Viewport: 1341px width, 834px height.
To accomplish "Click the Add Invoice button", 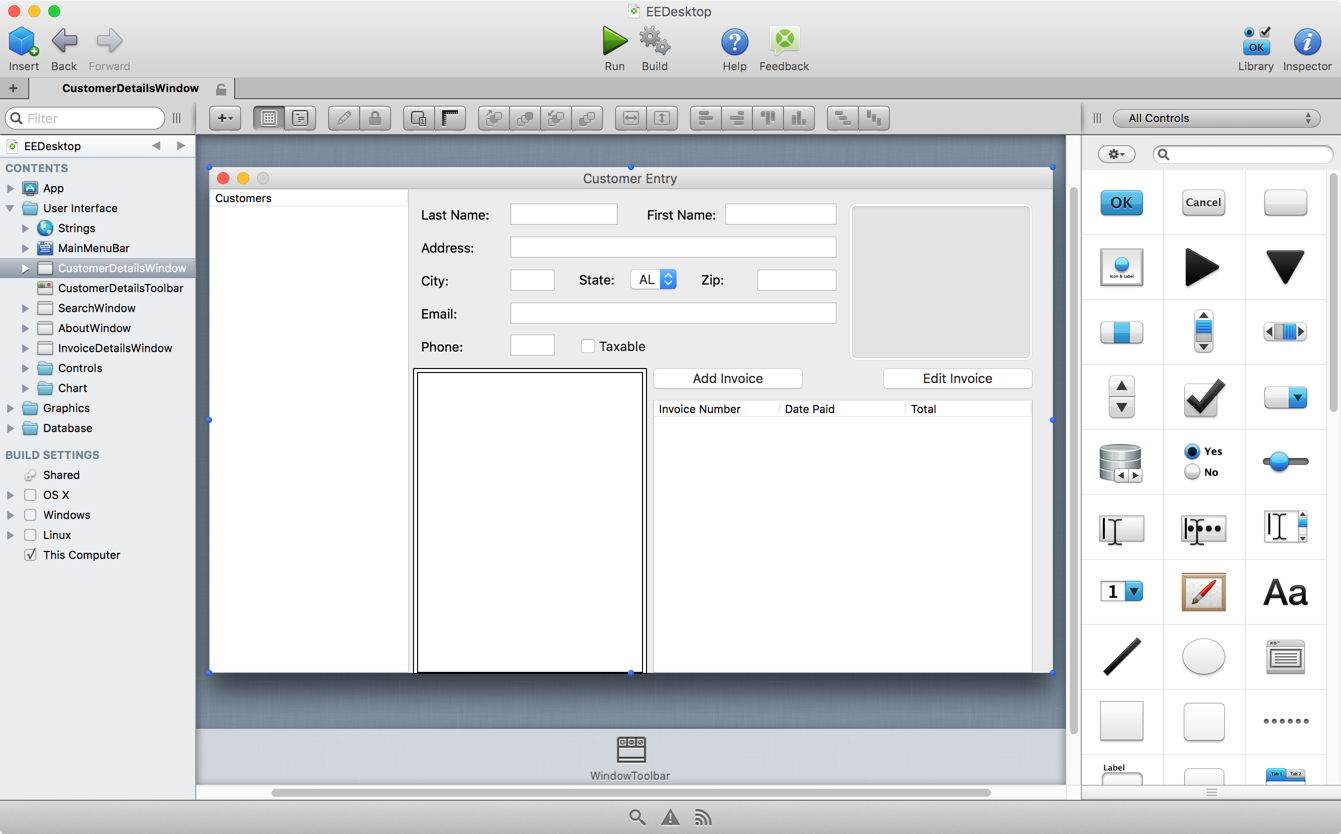I will click(x=727, y=378).
